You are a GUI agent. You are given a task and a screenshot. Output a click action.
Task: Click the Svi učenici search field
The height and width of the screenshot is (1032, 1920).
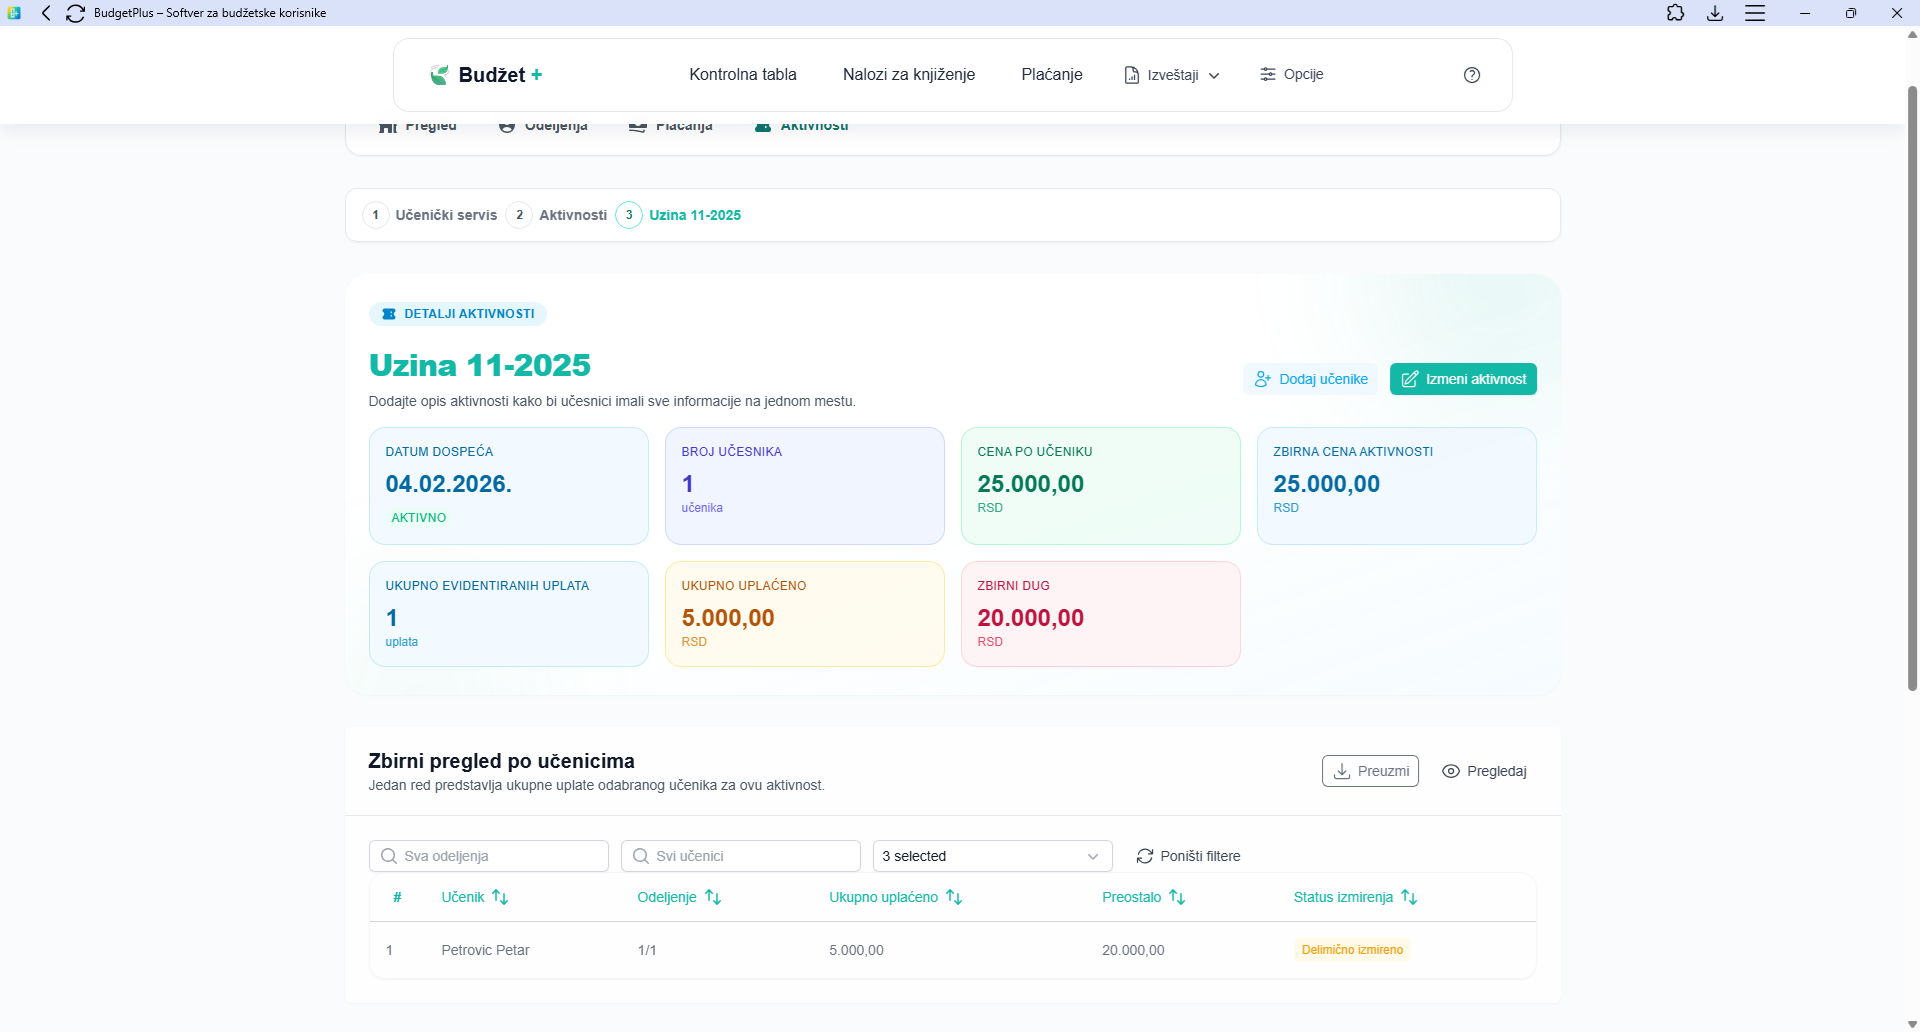(x=740, y=856)
